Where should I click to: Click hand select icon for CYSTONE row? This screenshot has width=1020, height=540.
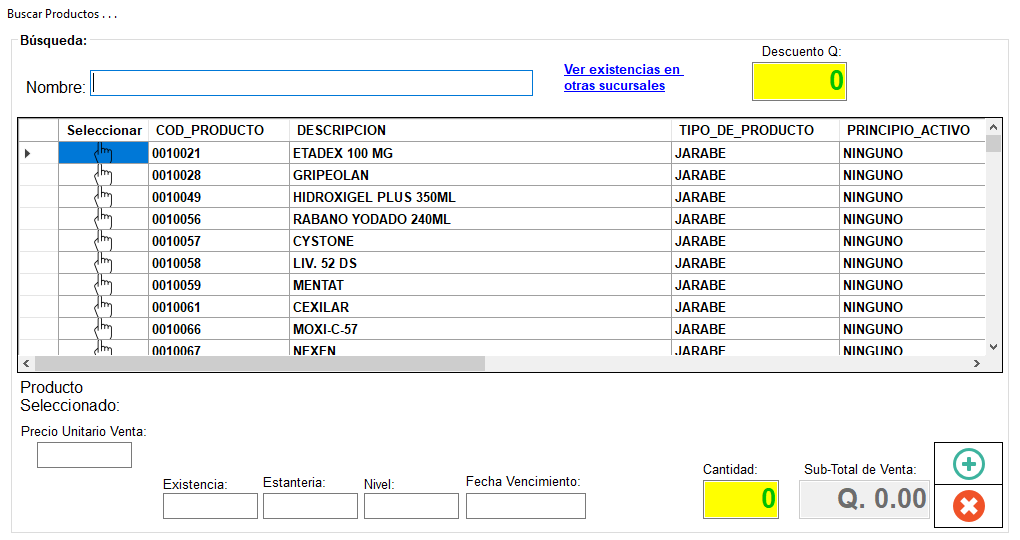pyautogui.click(x=104, y=241)
